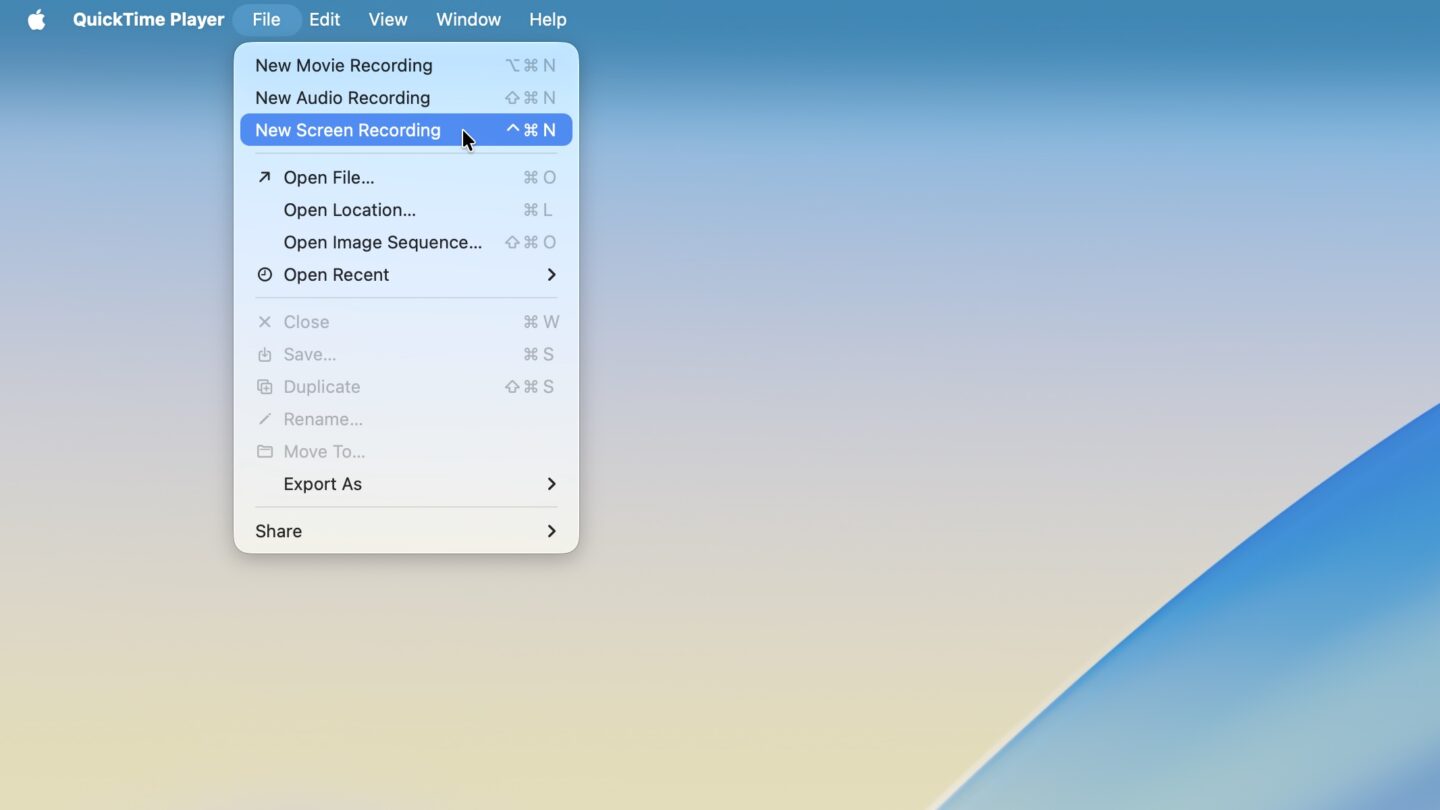
Task: Start a New Screen Recording
Action: coord(347,130)
